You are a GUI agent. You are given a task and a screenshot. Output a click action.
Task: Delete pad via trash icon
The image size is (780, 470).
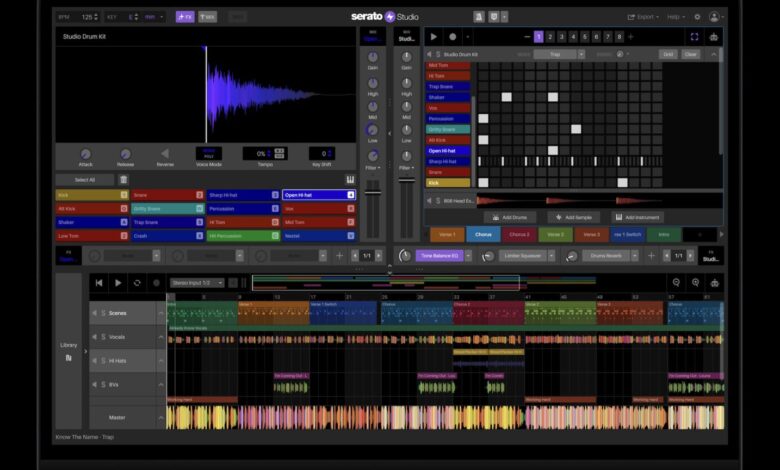tap(123, 180)
